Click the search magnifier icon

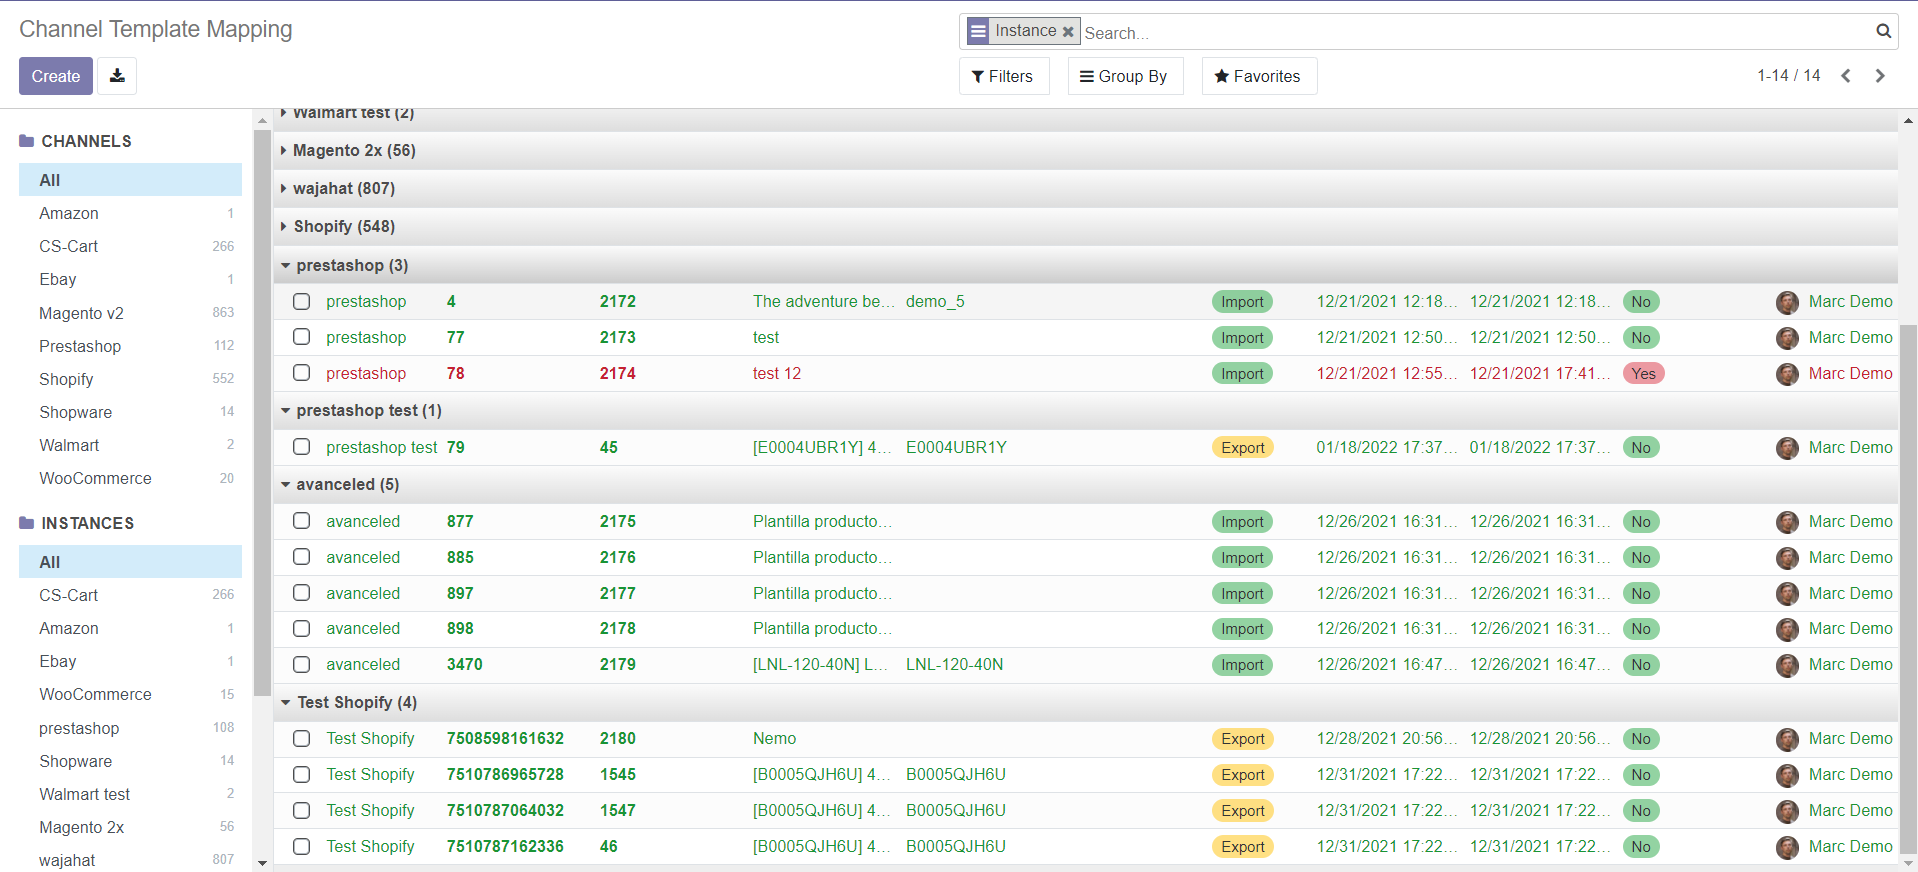tap(1883, 31)
